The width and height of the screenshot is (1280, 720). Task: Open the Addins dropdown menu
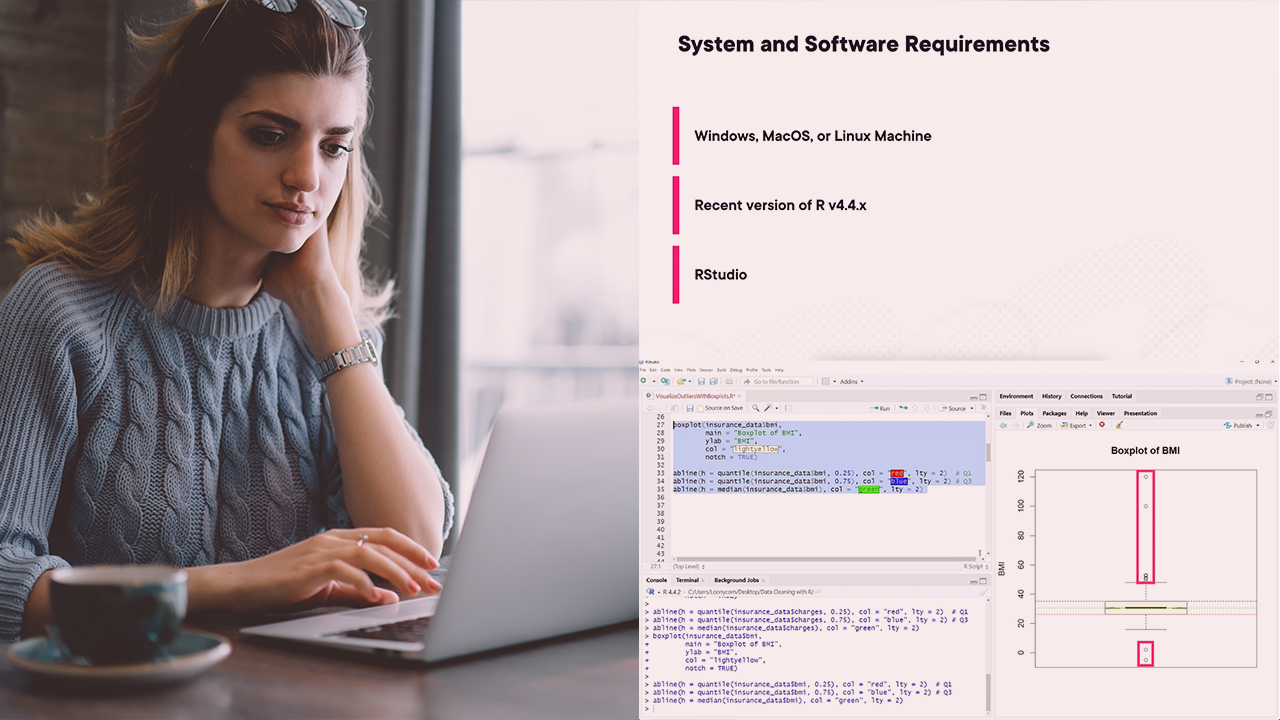(851, 381)
